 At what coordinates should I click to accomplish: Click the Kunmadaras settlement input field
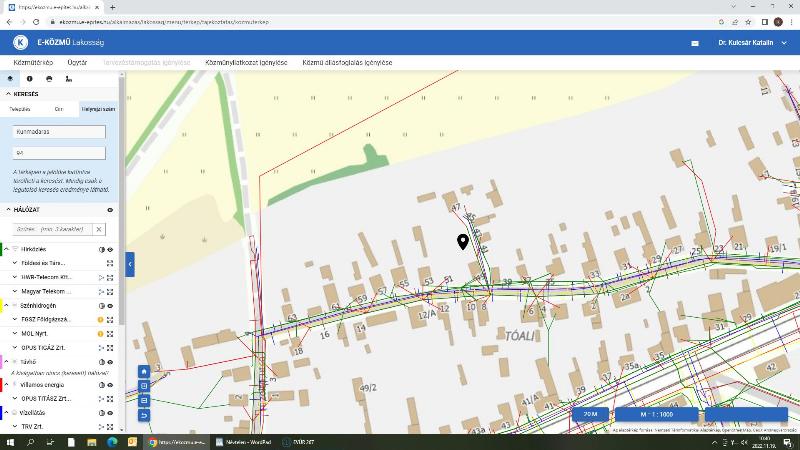coord(59,132)
